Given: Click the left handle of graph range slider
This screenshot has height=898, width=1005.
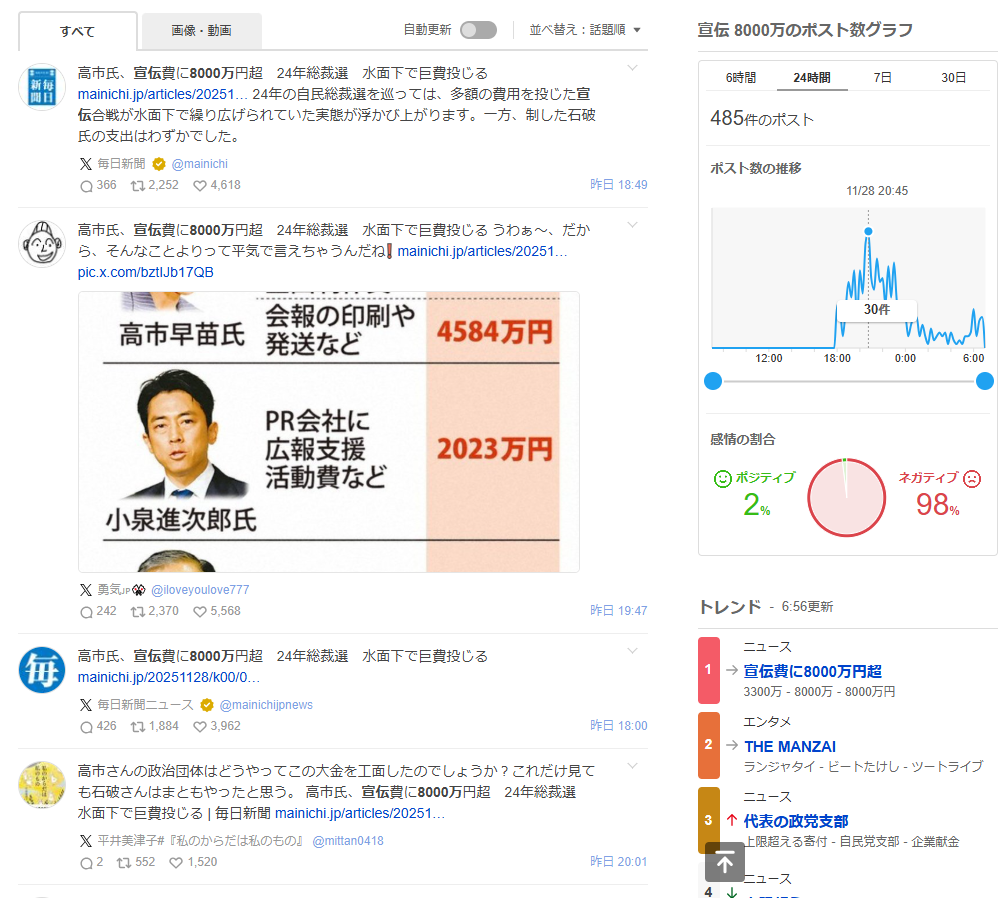Looking at the screenshot, I should tap(713, 381).
